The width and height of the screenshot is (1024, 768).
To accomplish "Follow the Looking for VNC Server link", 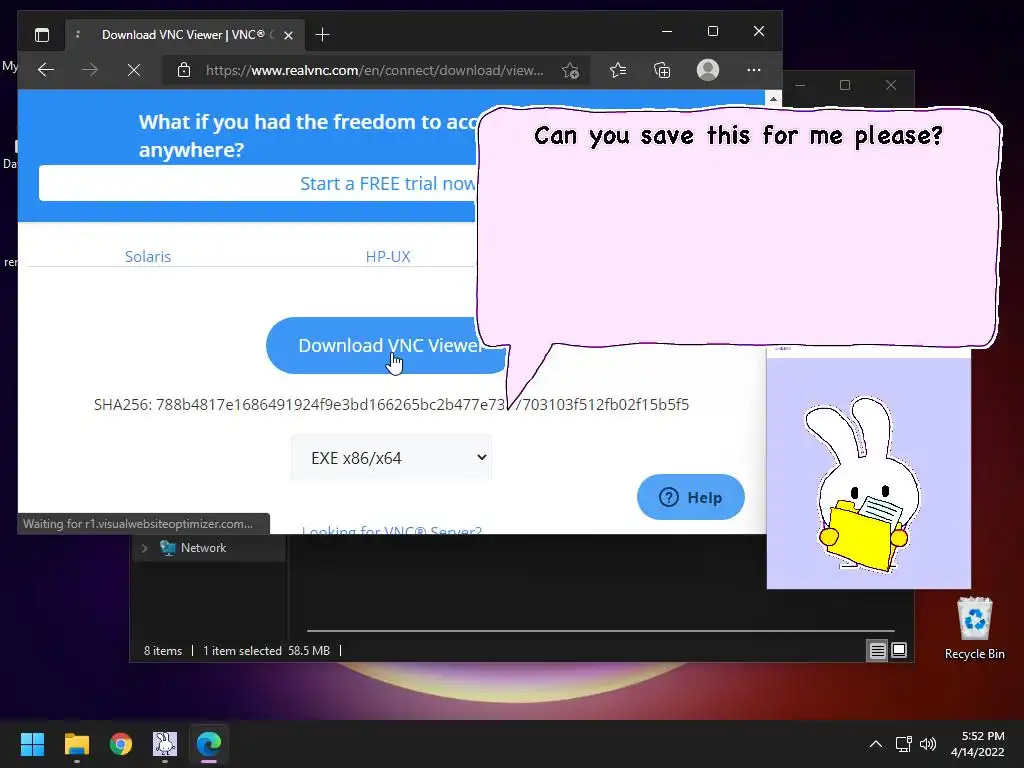I will pyautogui.click(x=391, y=530).
